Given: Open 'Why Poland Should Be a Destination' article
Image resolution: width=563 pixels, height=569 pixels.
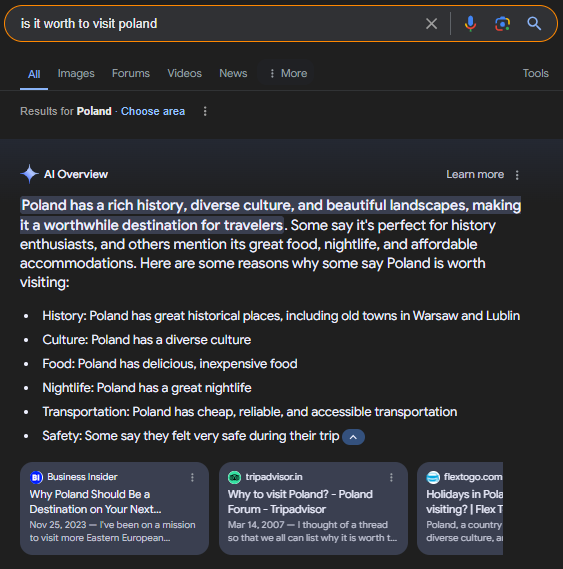Looking at the screenshot, I should point(95,502).
